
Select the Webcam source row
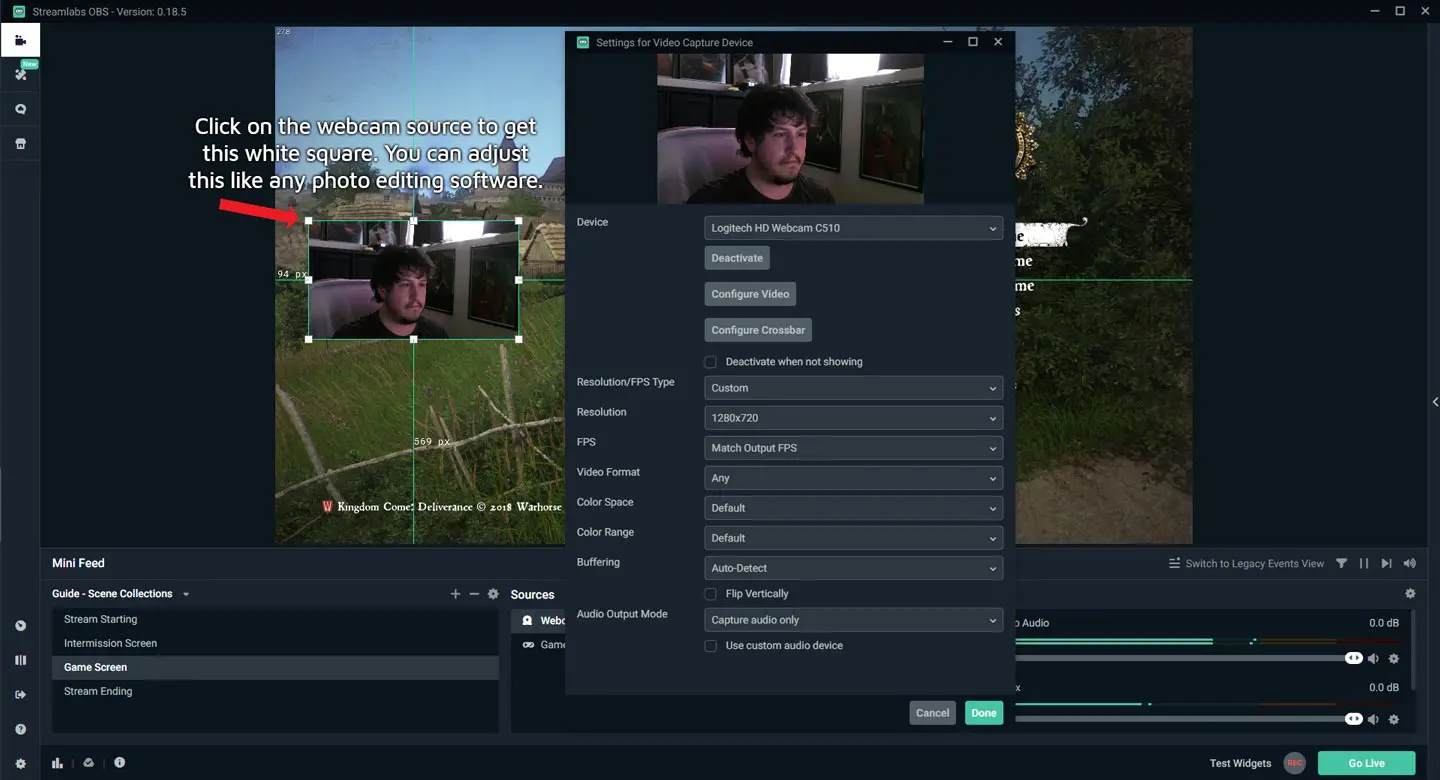click(x=540, y=620)
